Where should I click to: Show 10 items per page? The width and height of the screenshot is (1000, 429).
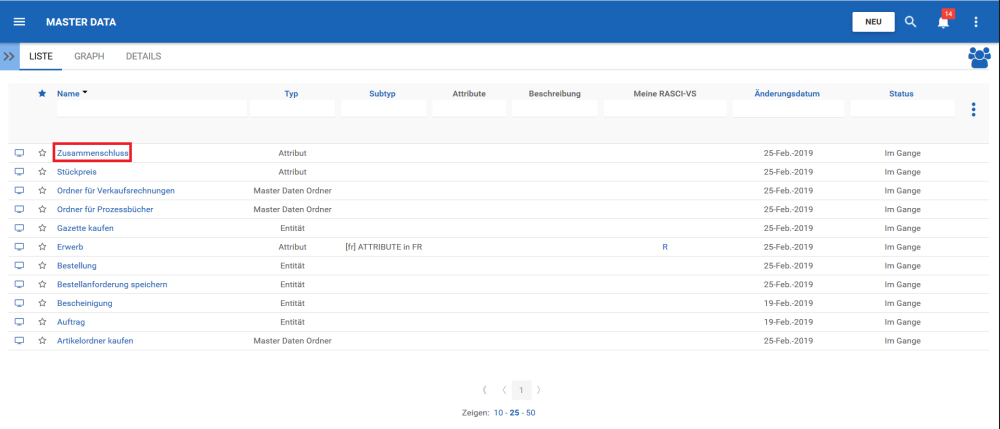tap(498, 412)
